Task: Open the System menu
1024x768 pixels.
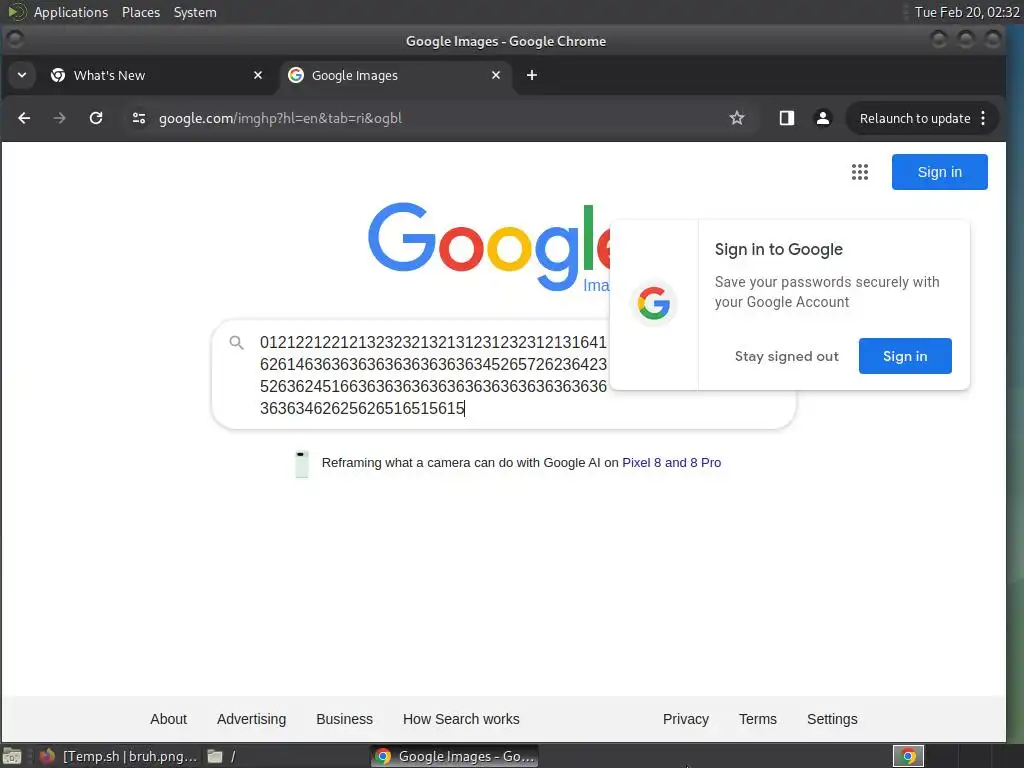Action: pyautogui.click(x=195, y=12)
